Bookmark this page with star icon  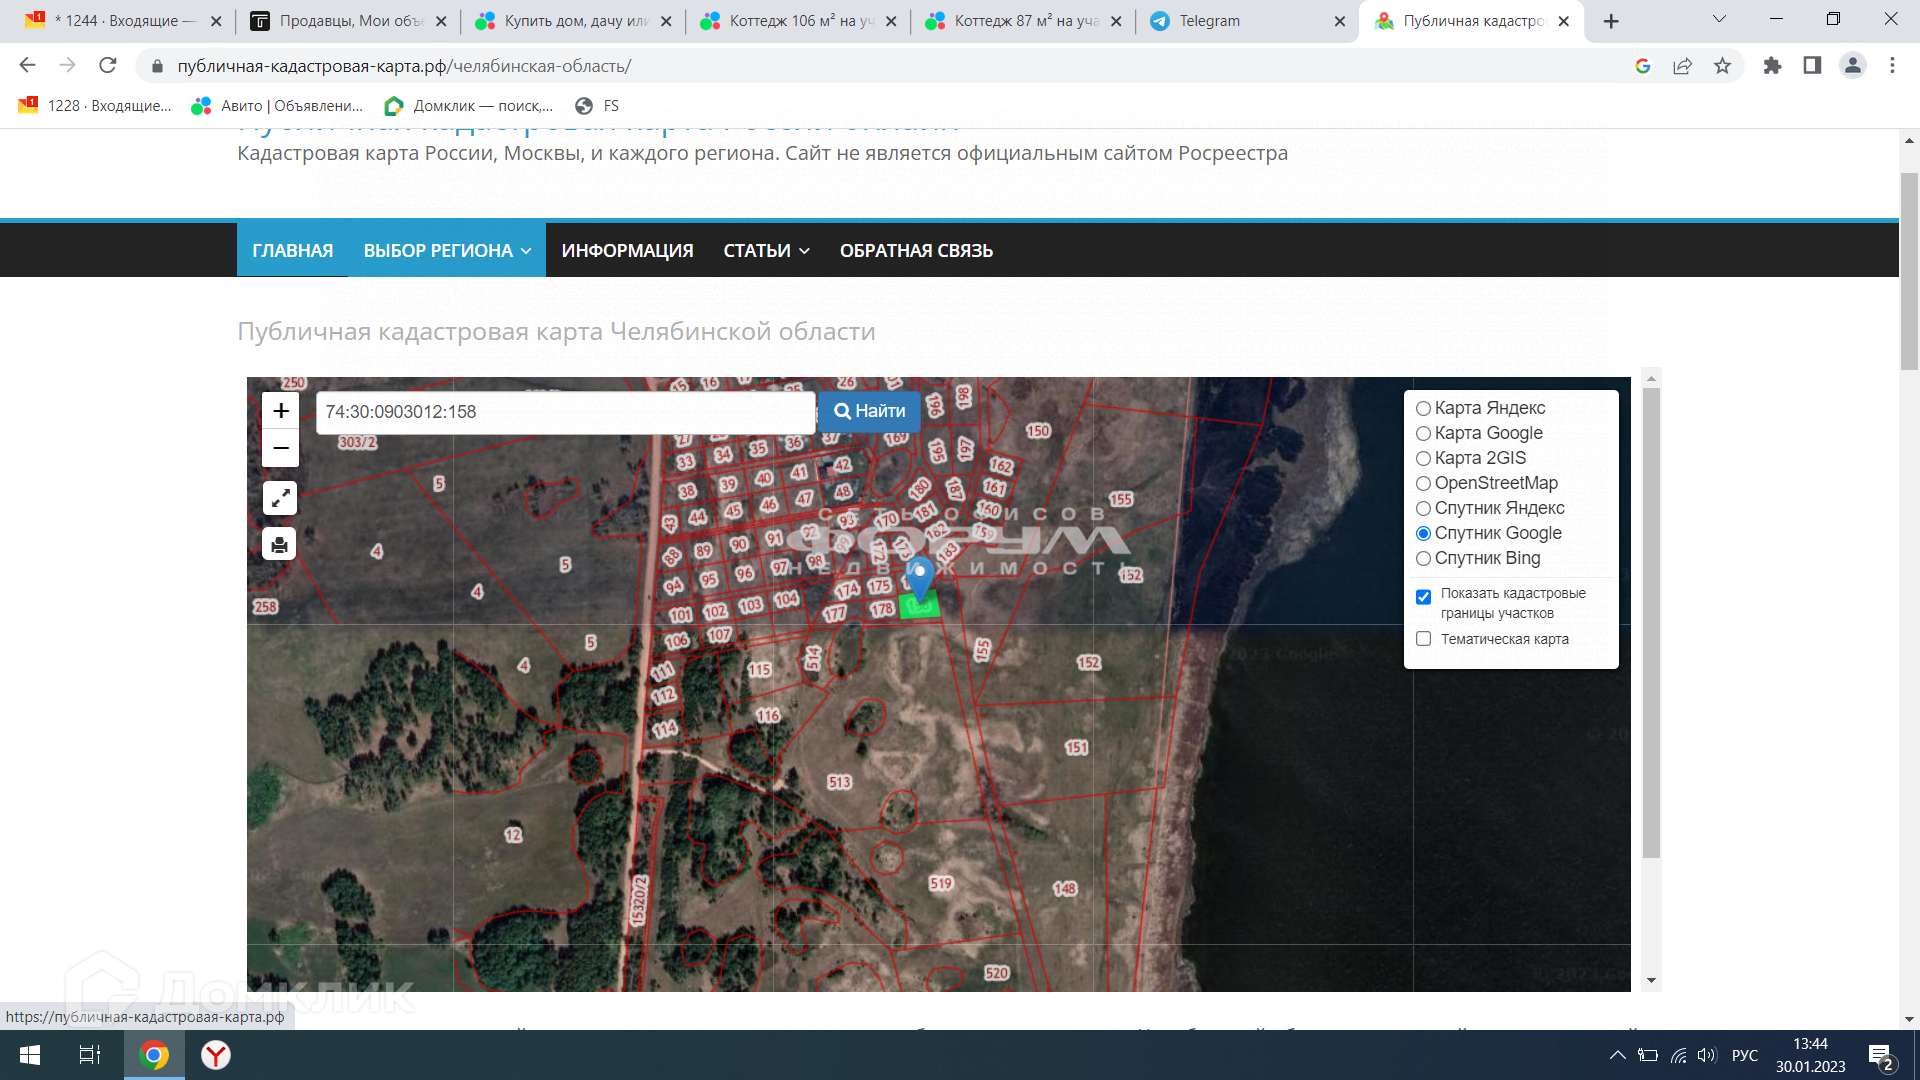pos(1722,66)
